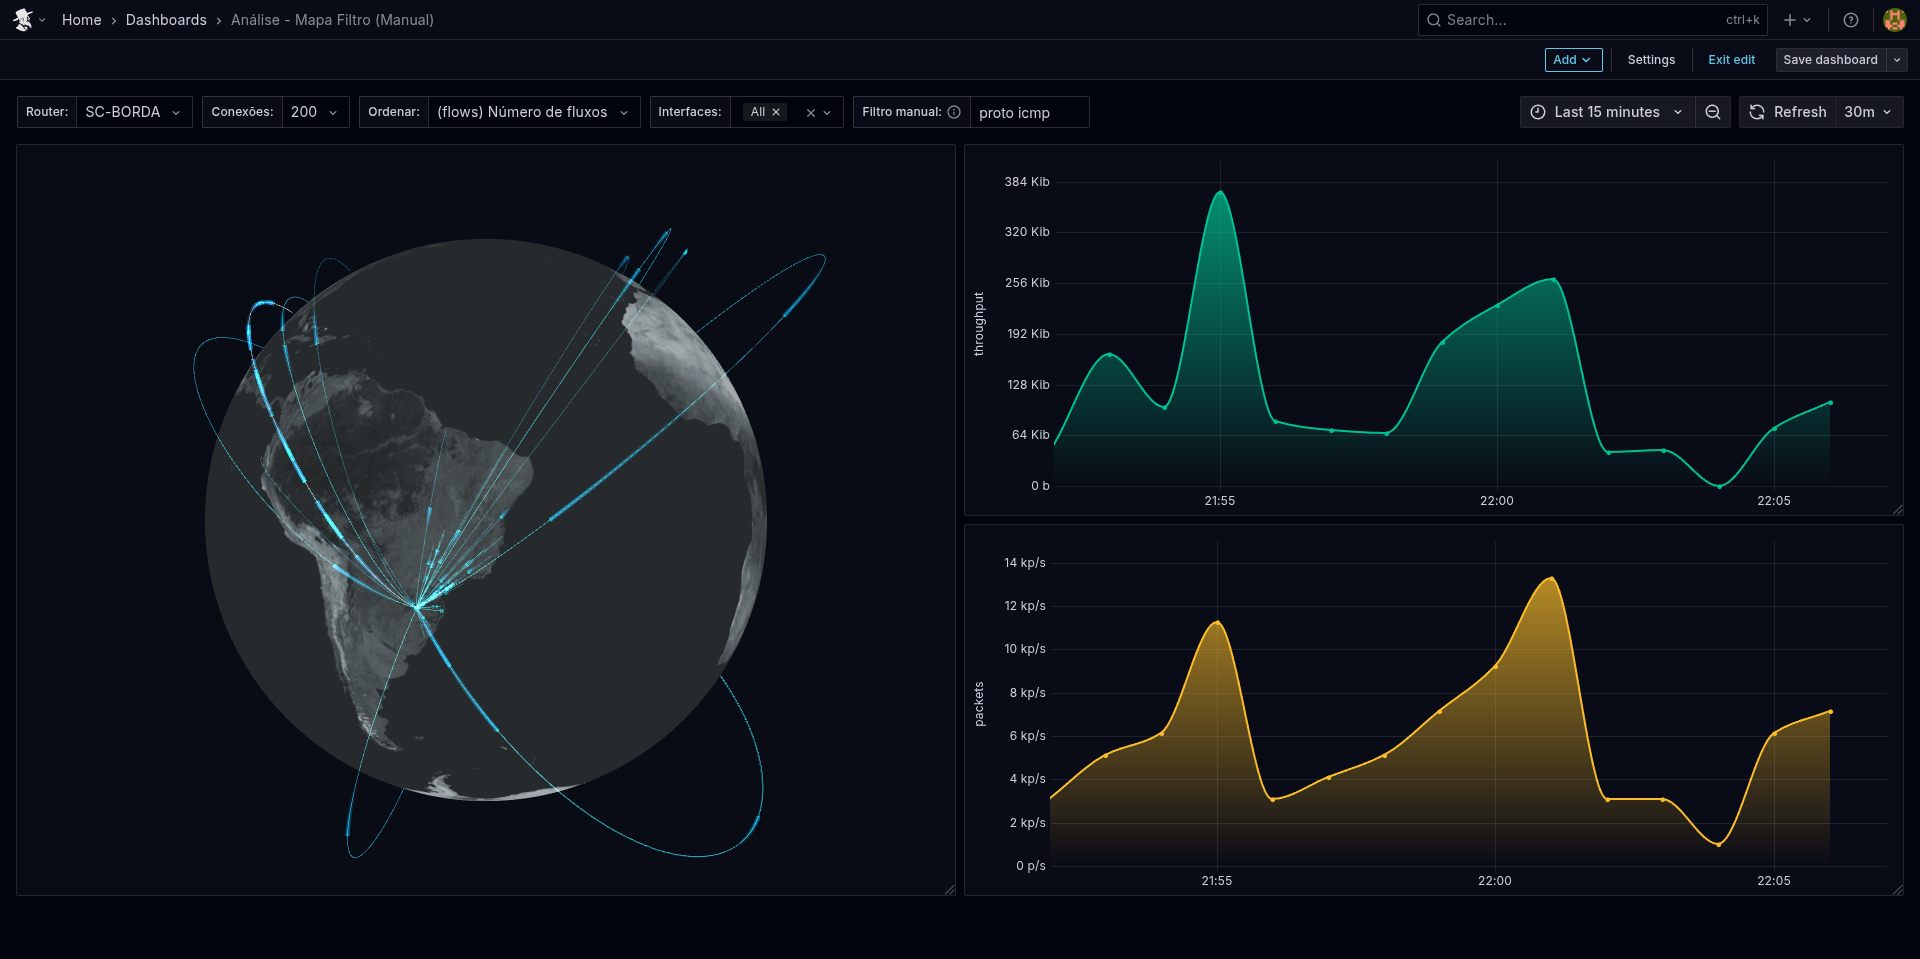Expand the Ordenar sorting dropdown
This screenshot has width=1920, height=959.
[x=533, y=112]
